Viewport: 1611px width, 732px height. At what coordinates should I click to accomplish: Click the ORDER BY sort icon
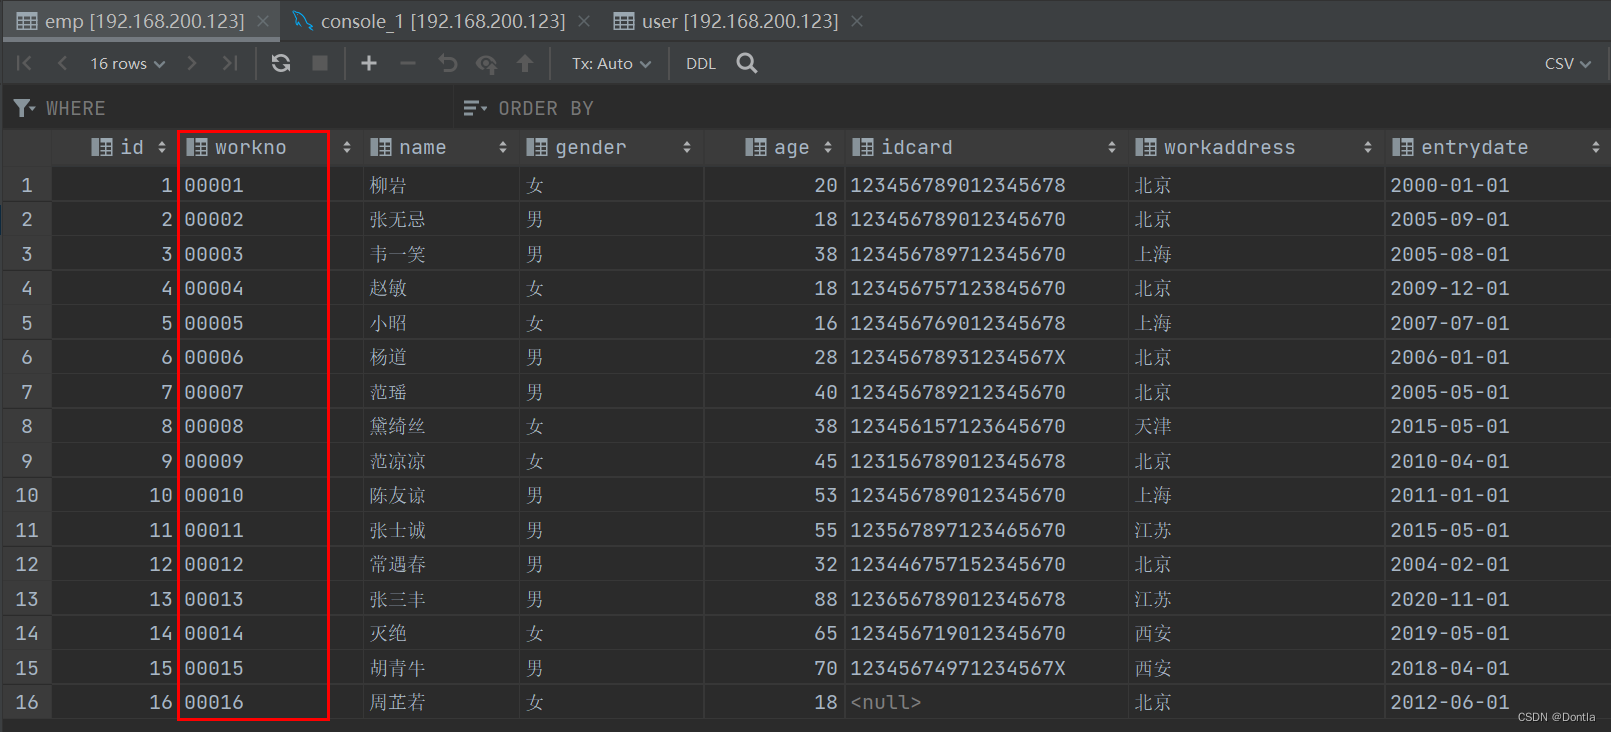475,108
